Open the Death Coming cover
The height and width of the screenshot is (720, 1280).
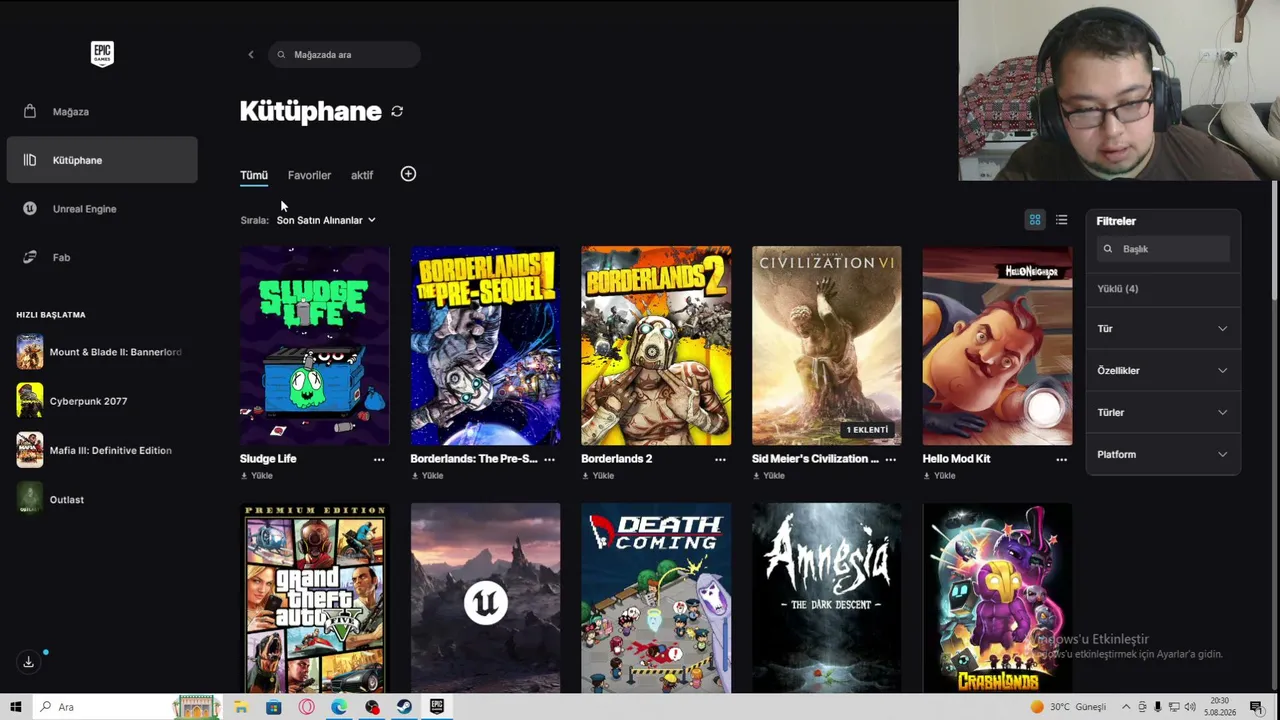[x=656, y=598]
